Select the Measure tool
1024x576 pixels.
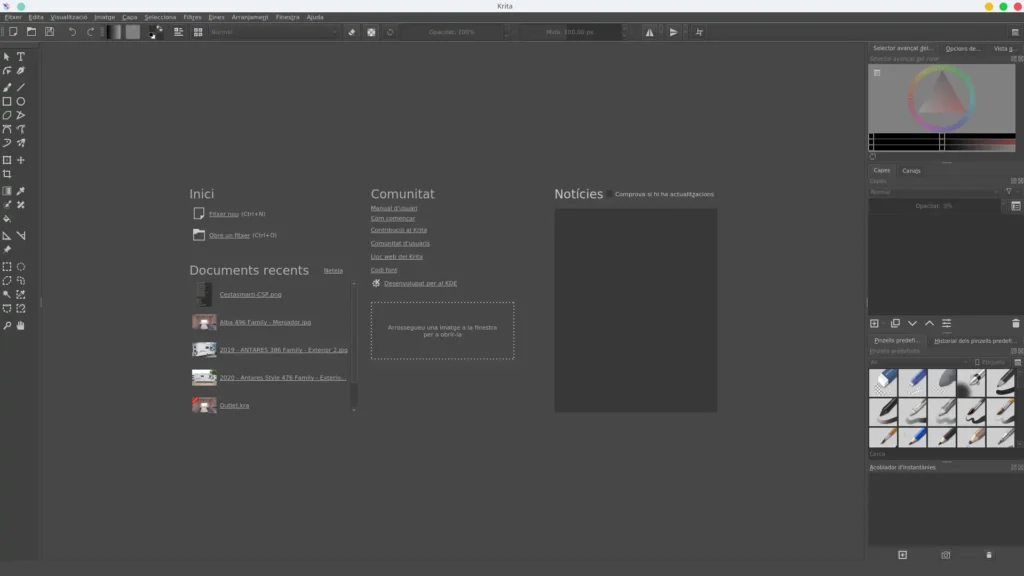(x=21, y=235)
